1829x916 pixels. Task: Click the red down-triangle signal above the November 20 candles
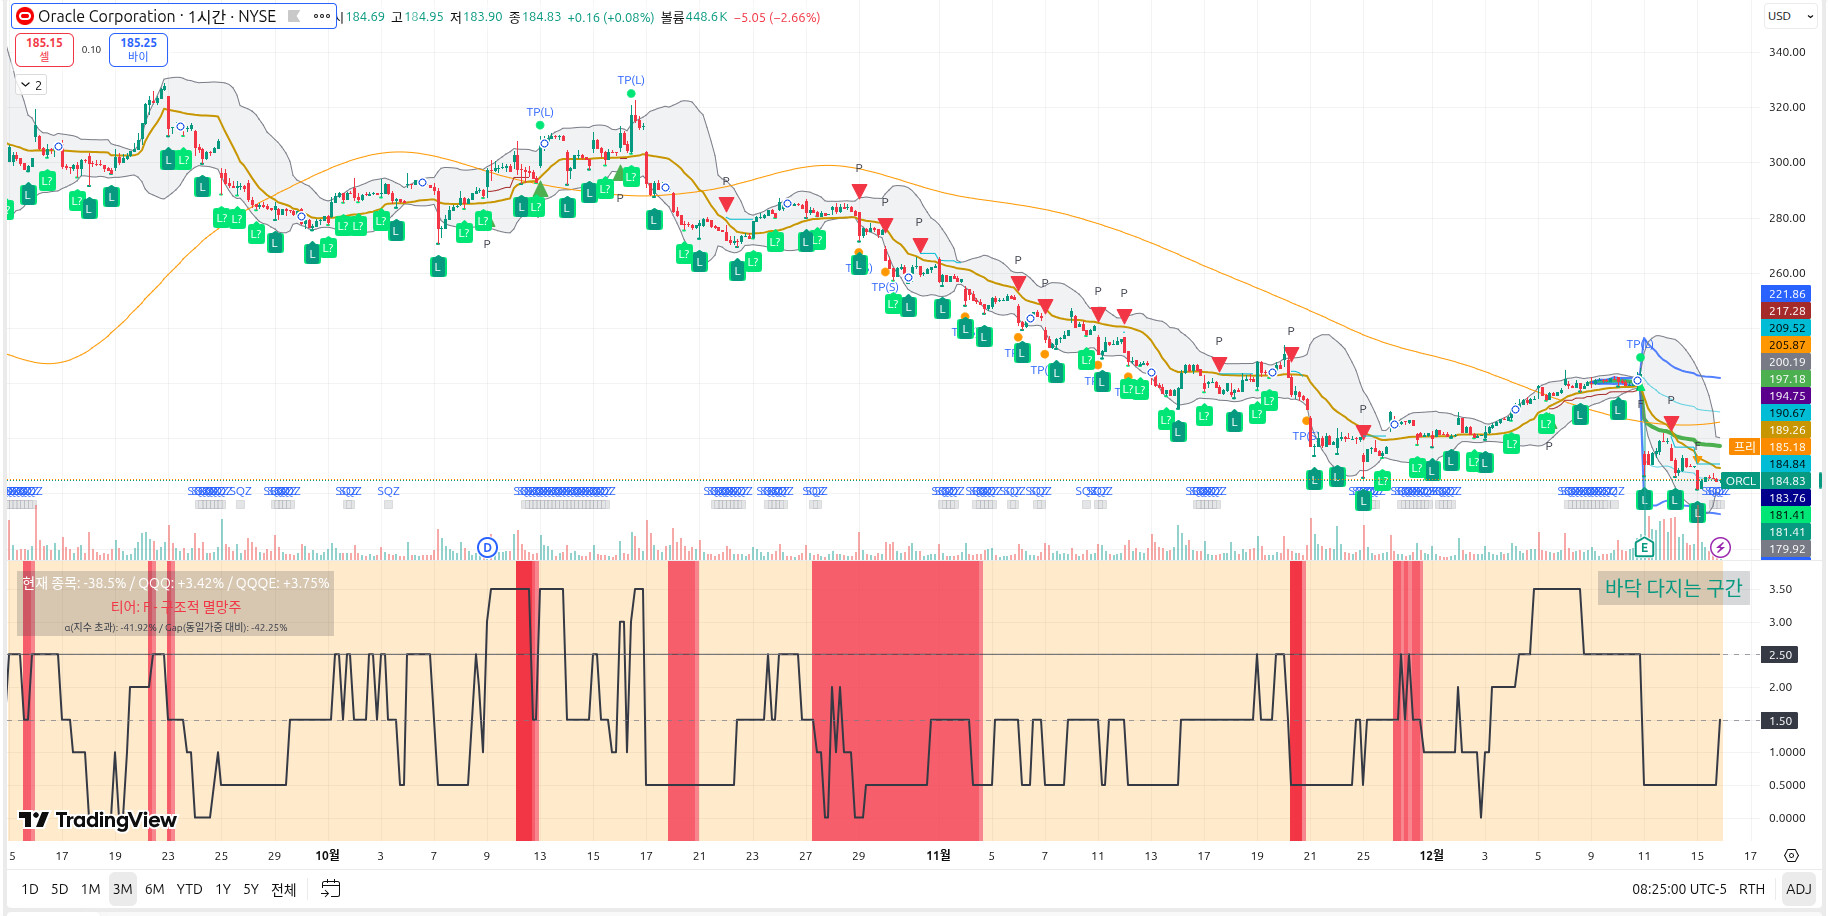(x=1291, y=354)
